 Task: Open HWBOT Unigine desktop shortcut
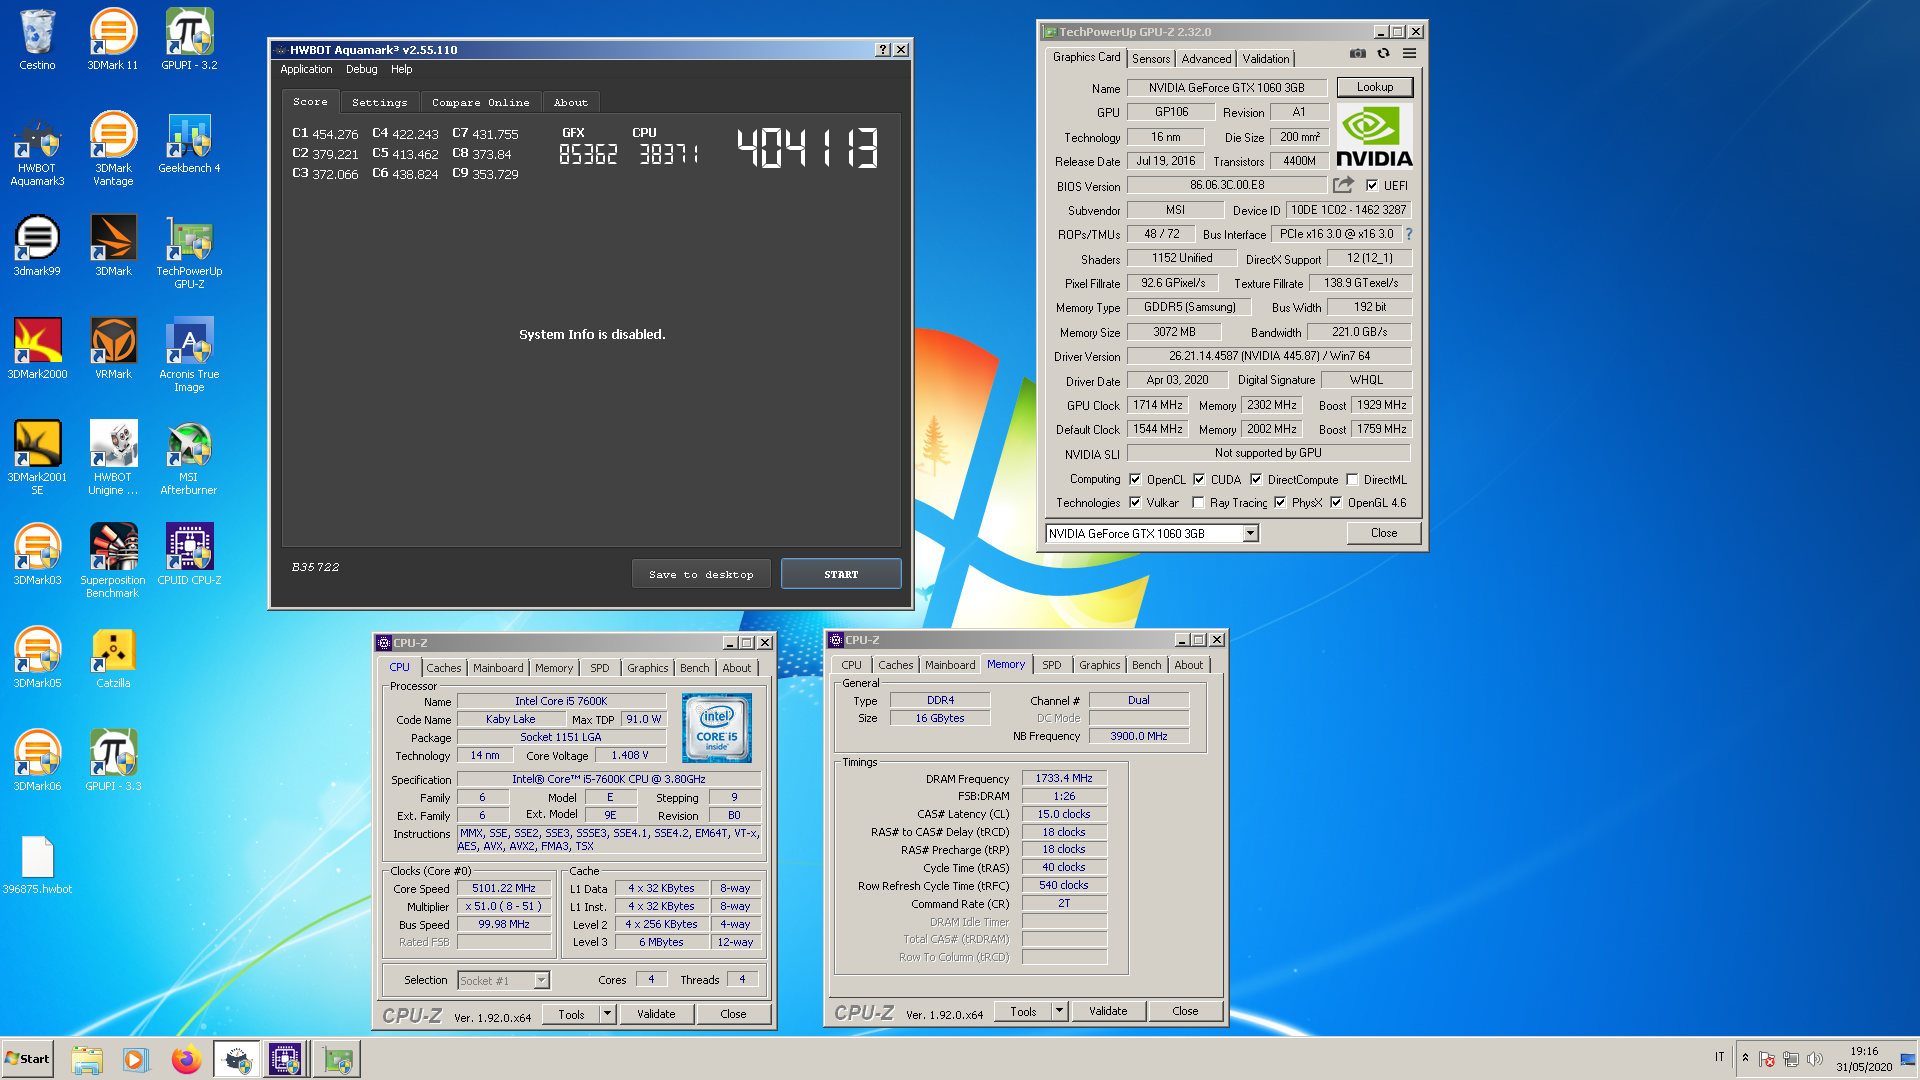[x=113, y=459]
